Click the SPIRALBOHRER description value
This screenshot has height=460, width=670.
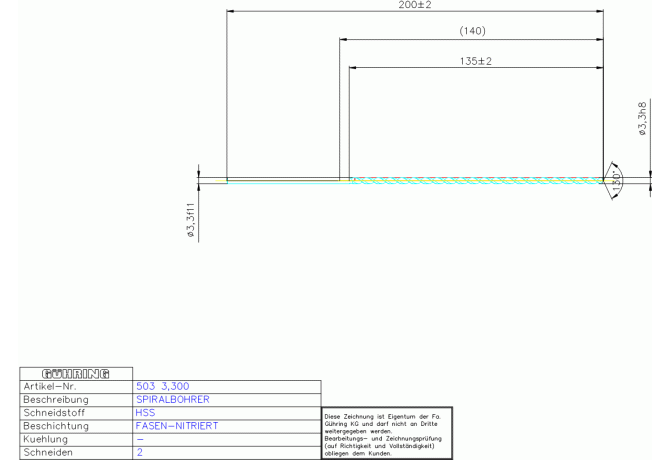(x=172, y=398)
